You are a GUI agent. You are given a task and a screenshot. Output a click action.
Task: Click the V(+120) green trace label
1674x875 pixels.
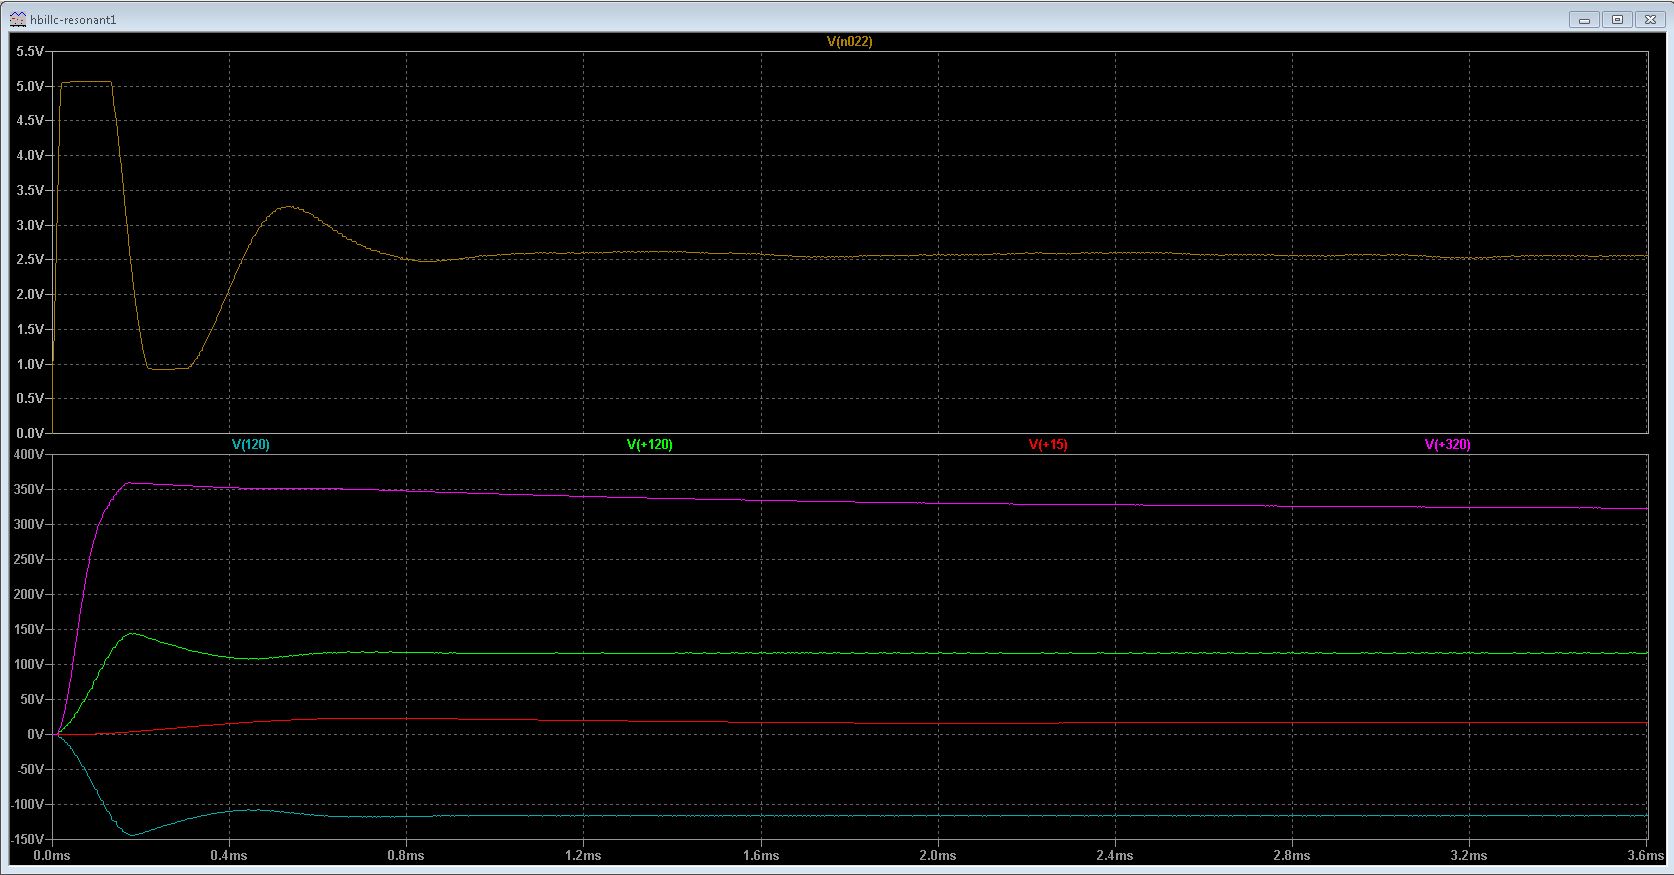tap(649, 444)
